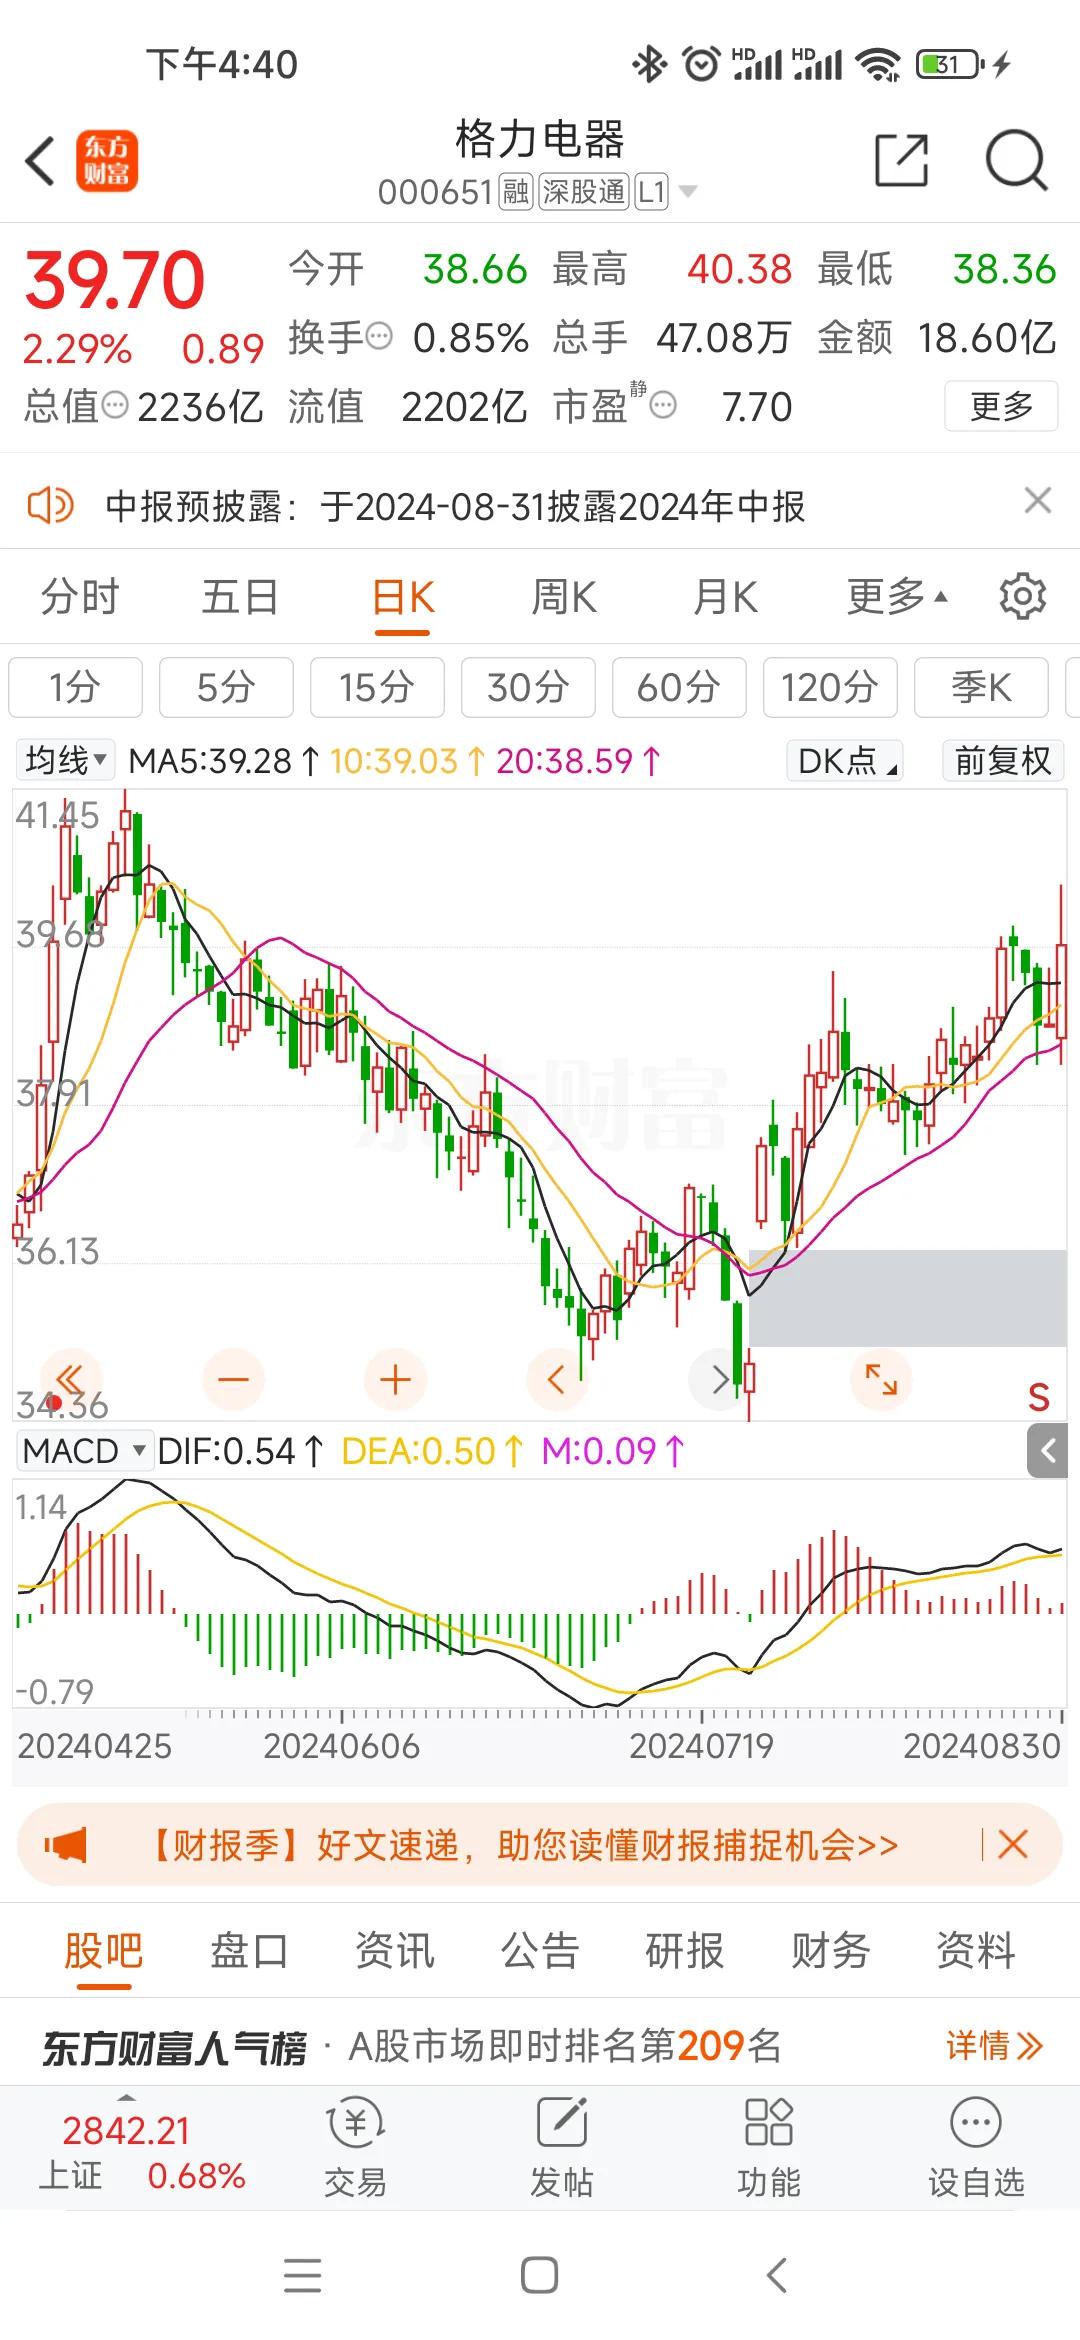Move chart left with arrow icon
This screenshot has height=2340, width=1080.
tap(557, 1380)
